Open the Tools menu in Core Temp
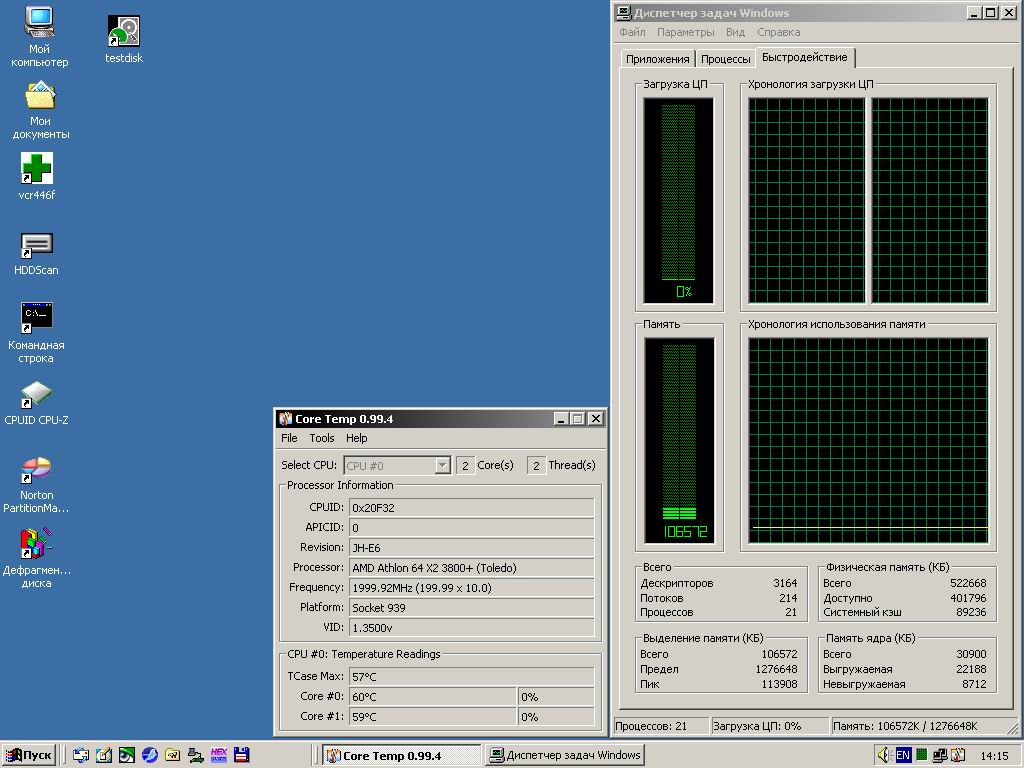The height and width of the screenshot is (768, 1024). click(x=322, y=438)
